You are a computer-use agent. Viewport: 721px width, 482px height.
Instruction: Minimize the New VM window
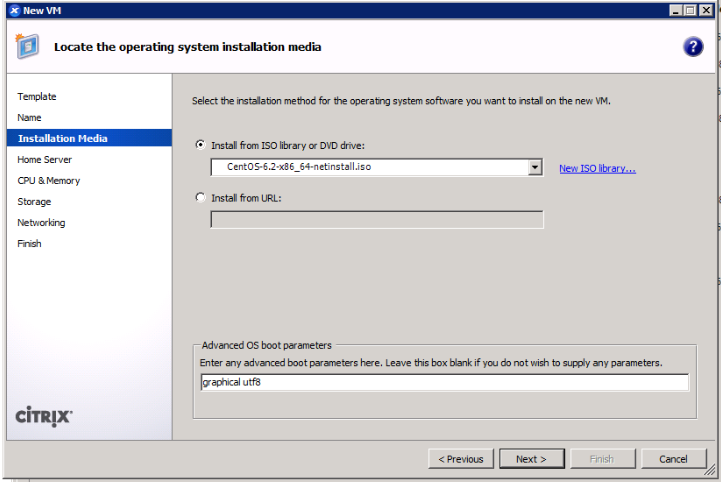[677, 10]
